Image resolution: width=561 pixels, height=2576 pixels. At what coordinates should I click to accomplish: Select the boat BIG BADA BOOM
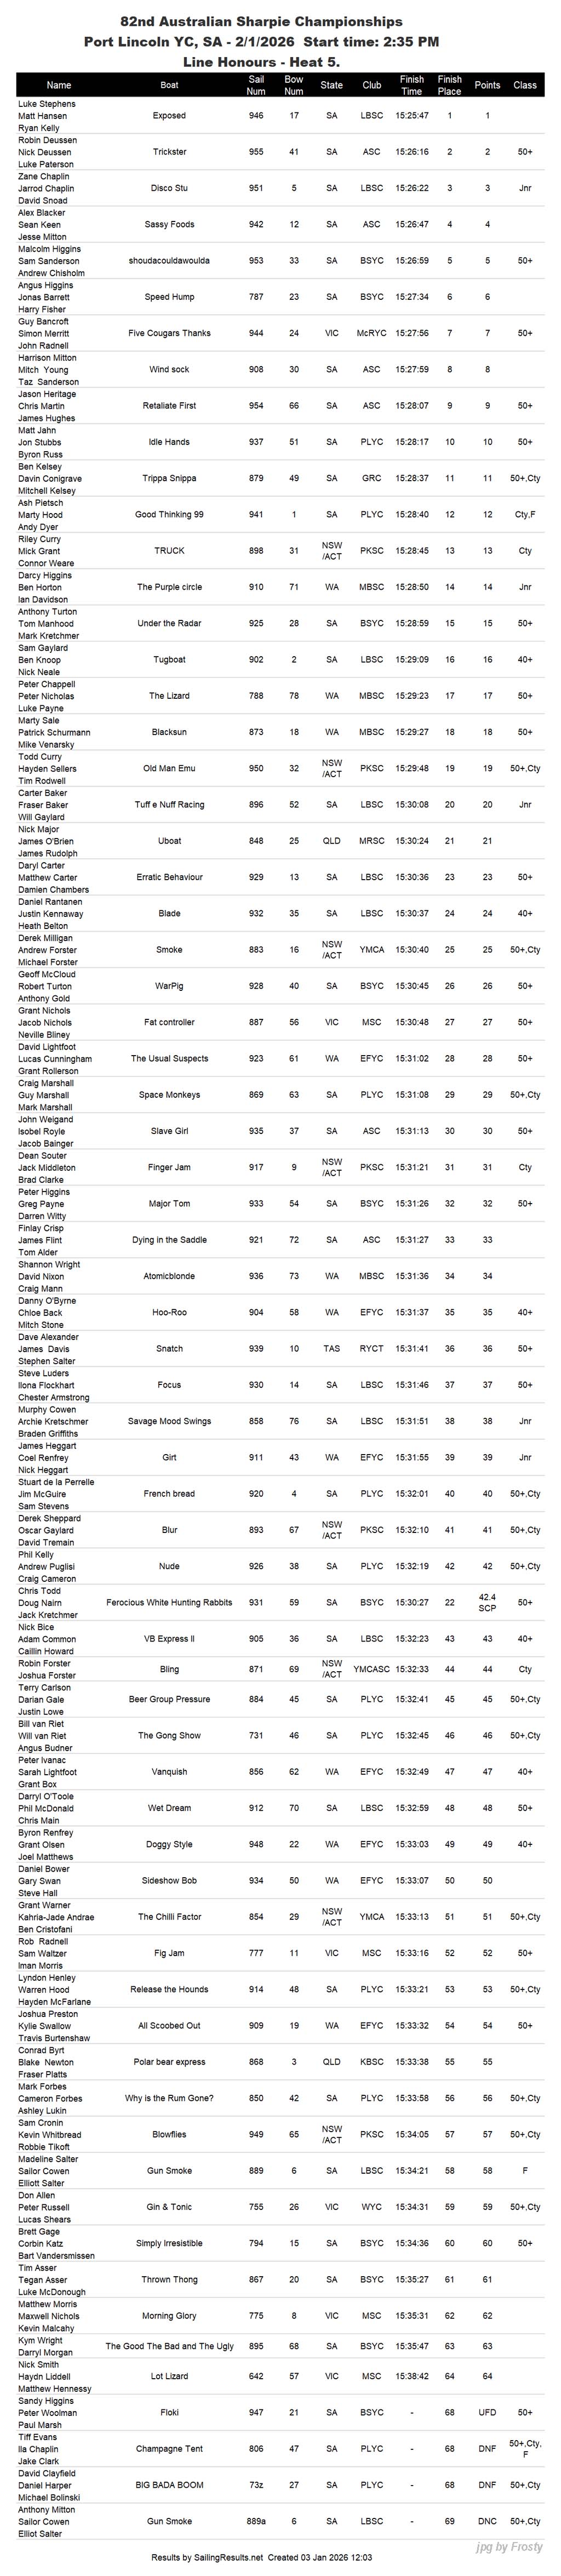coord(169,2484)
